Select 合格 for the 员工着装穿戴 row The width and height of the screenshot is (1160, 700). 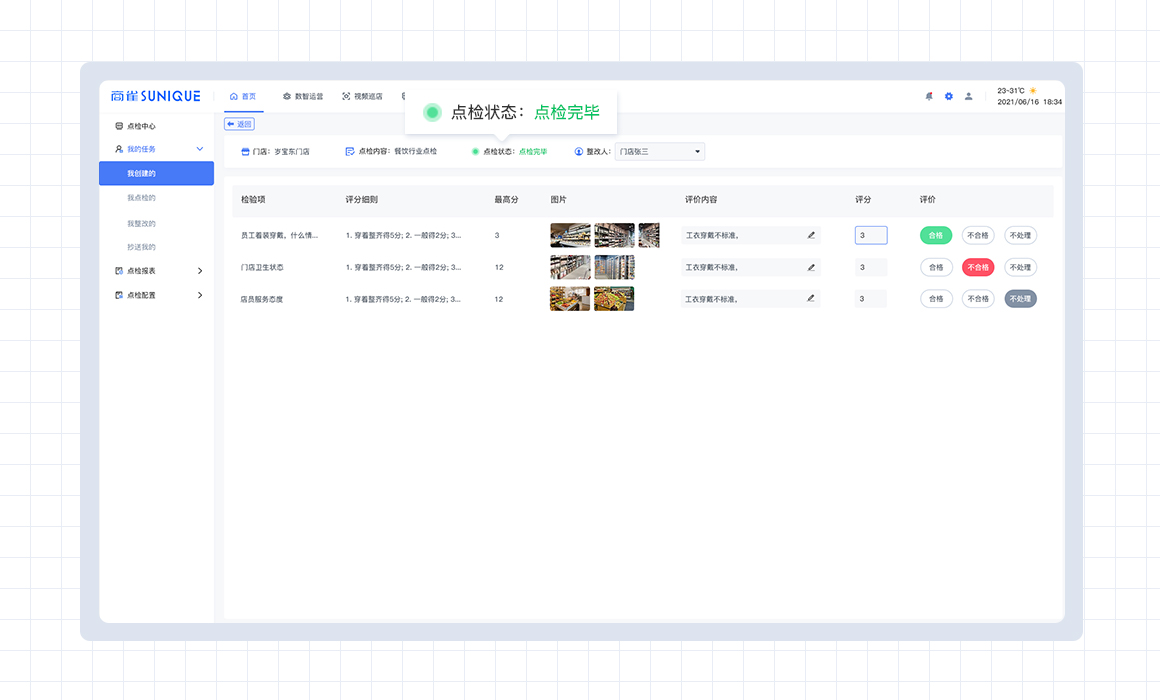pyautogui.click(x=936, y=236)
